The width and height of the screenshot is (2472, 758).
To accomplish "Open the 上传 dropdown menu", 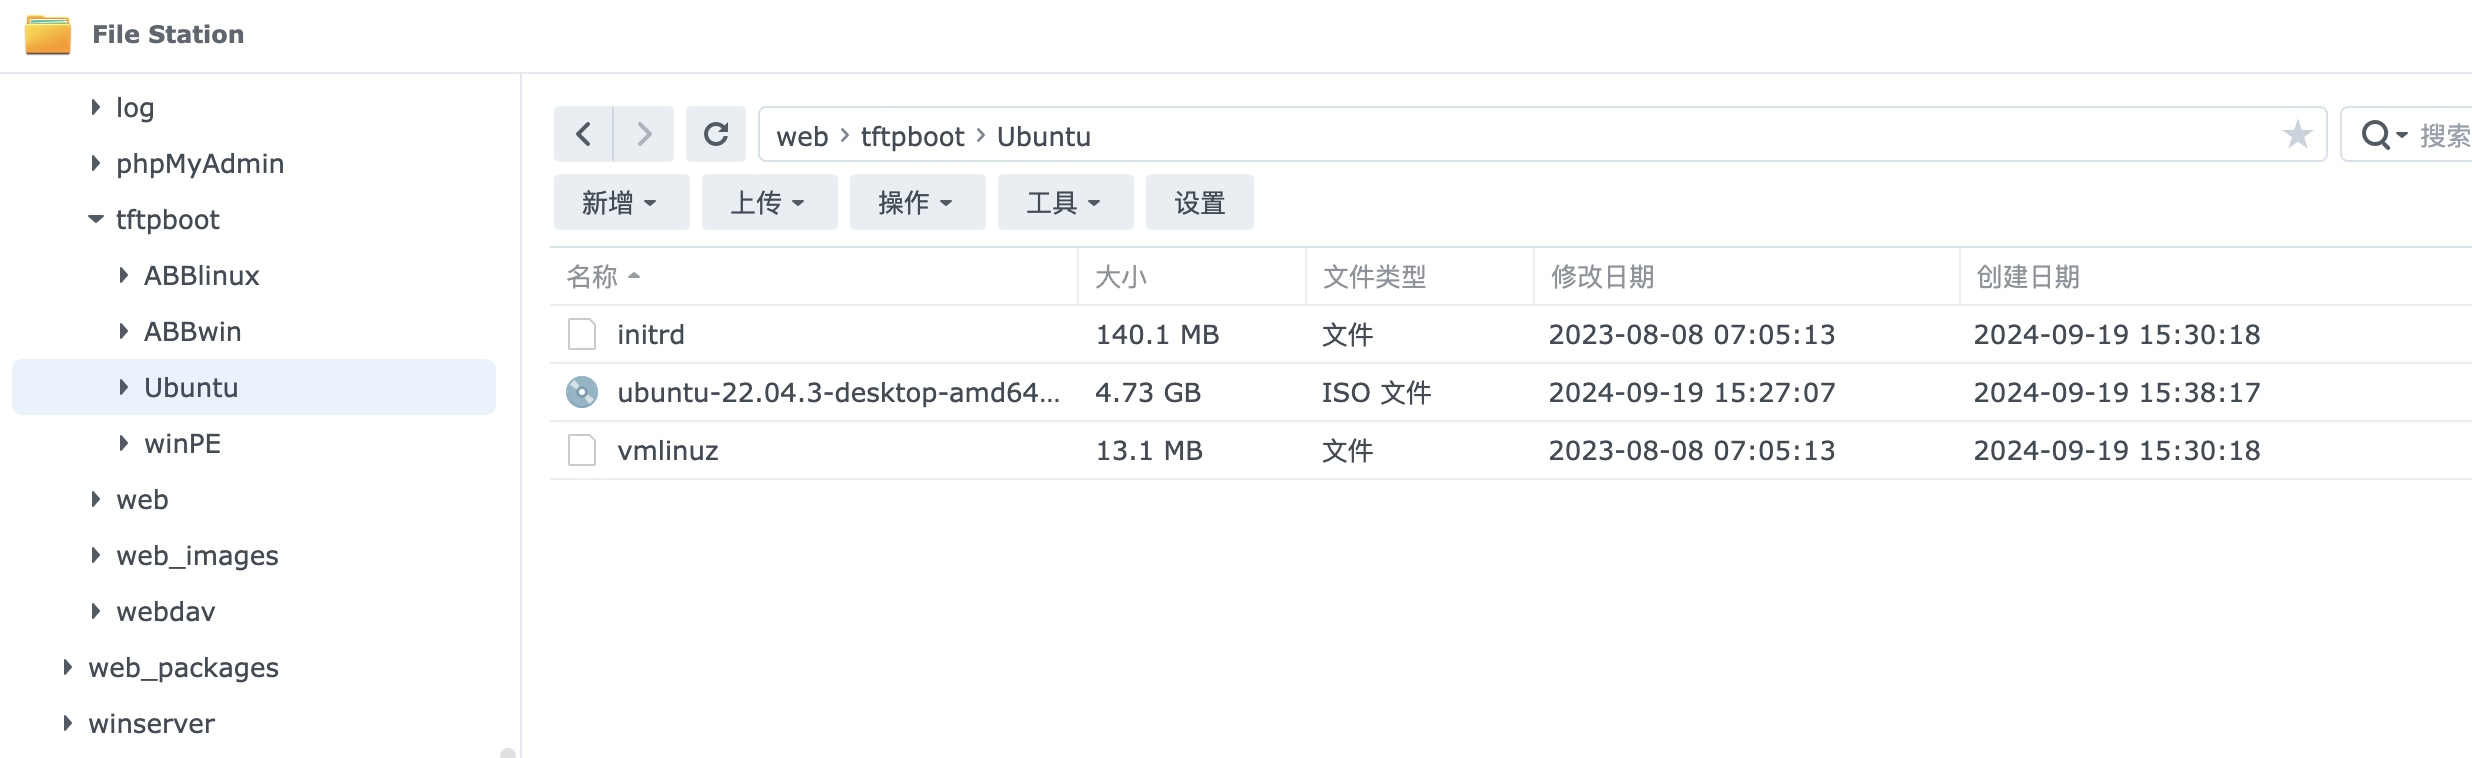I will click(x=769, y=202).
